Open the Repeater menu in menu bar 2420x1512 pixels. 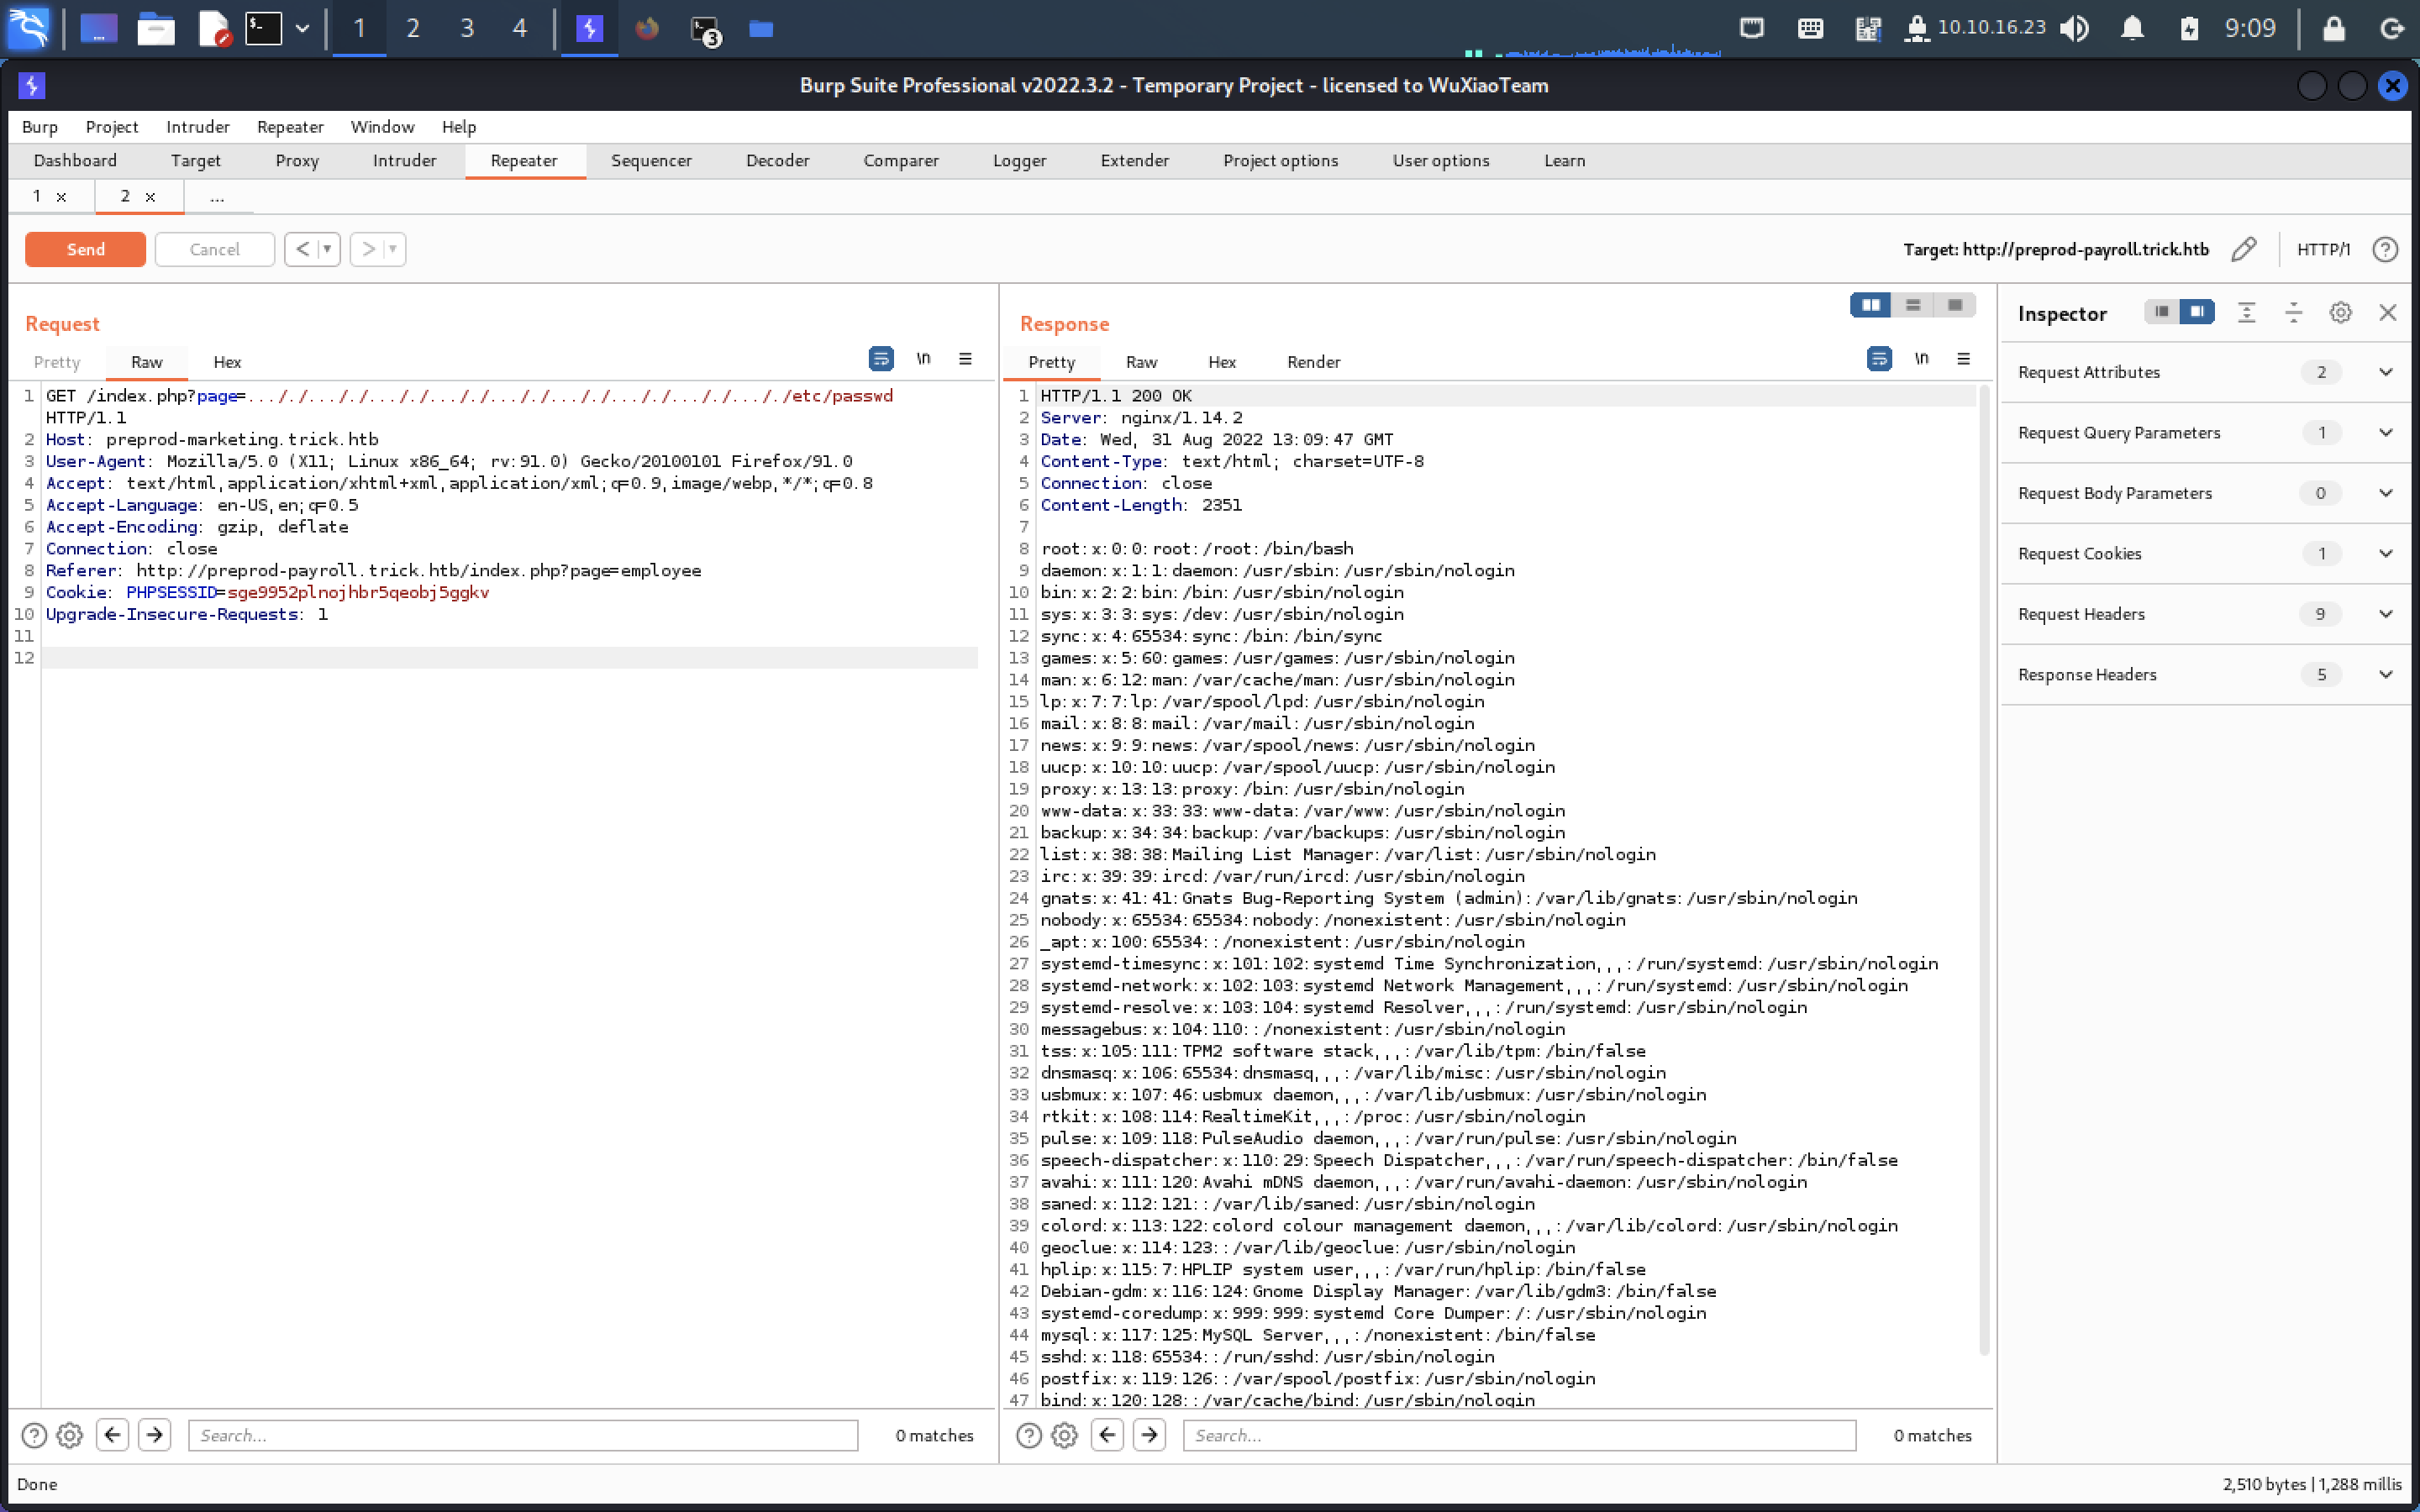tap(290, 127)
